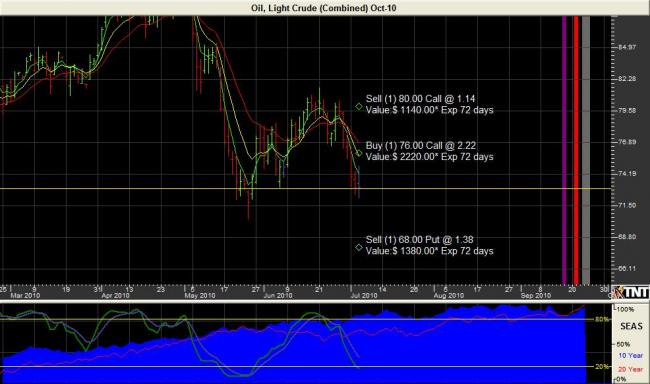The height and width of the screenshot is (384, 650).
Task: Click the Apr 2010 date axis label
Action: click(x=116, y=296)
